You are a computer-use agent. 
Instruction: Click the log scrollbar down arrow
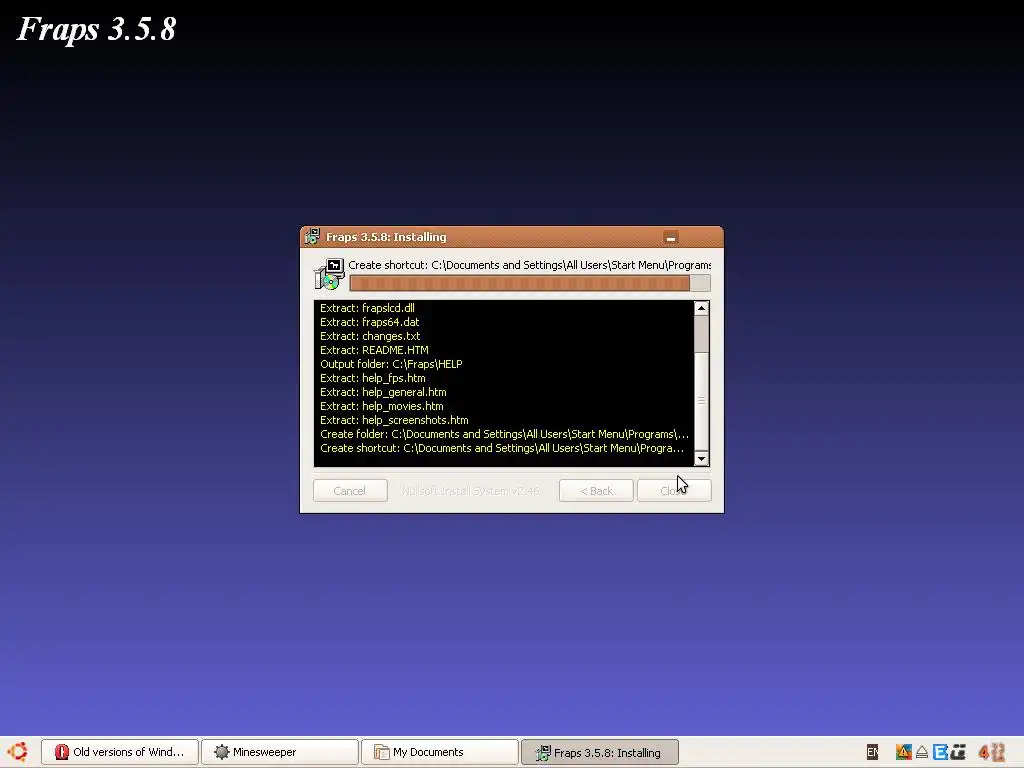click(701, 458)
